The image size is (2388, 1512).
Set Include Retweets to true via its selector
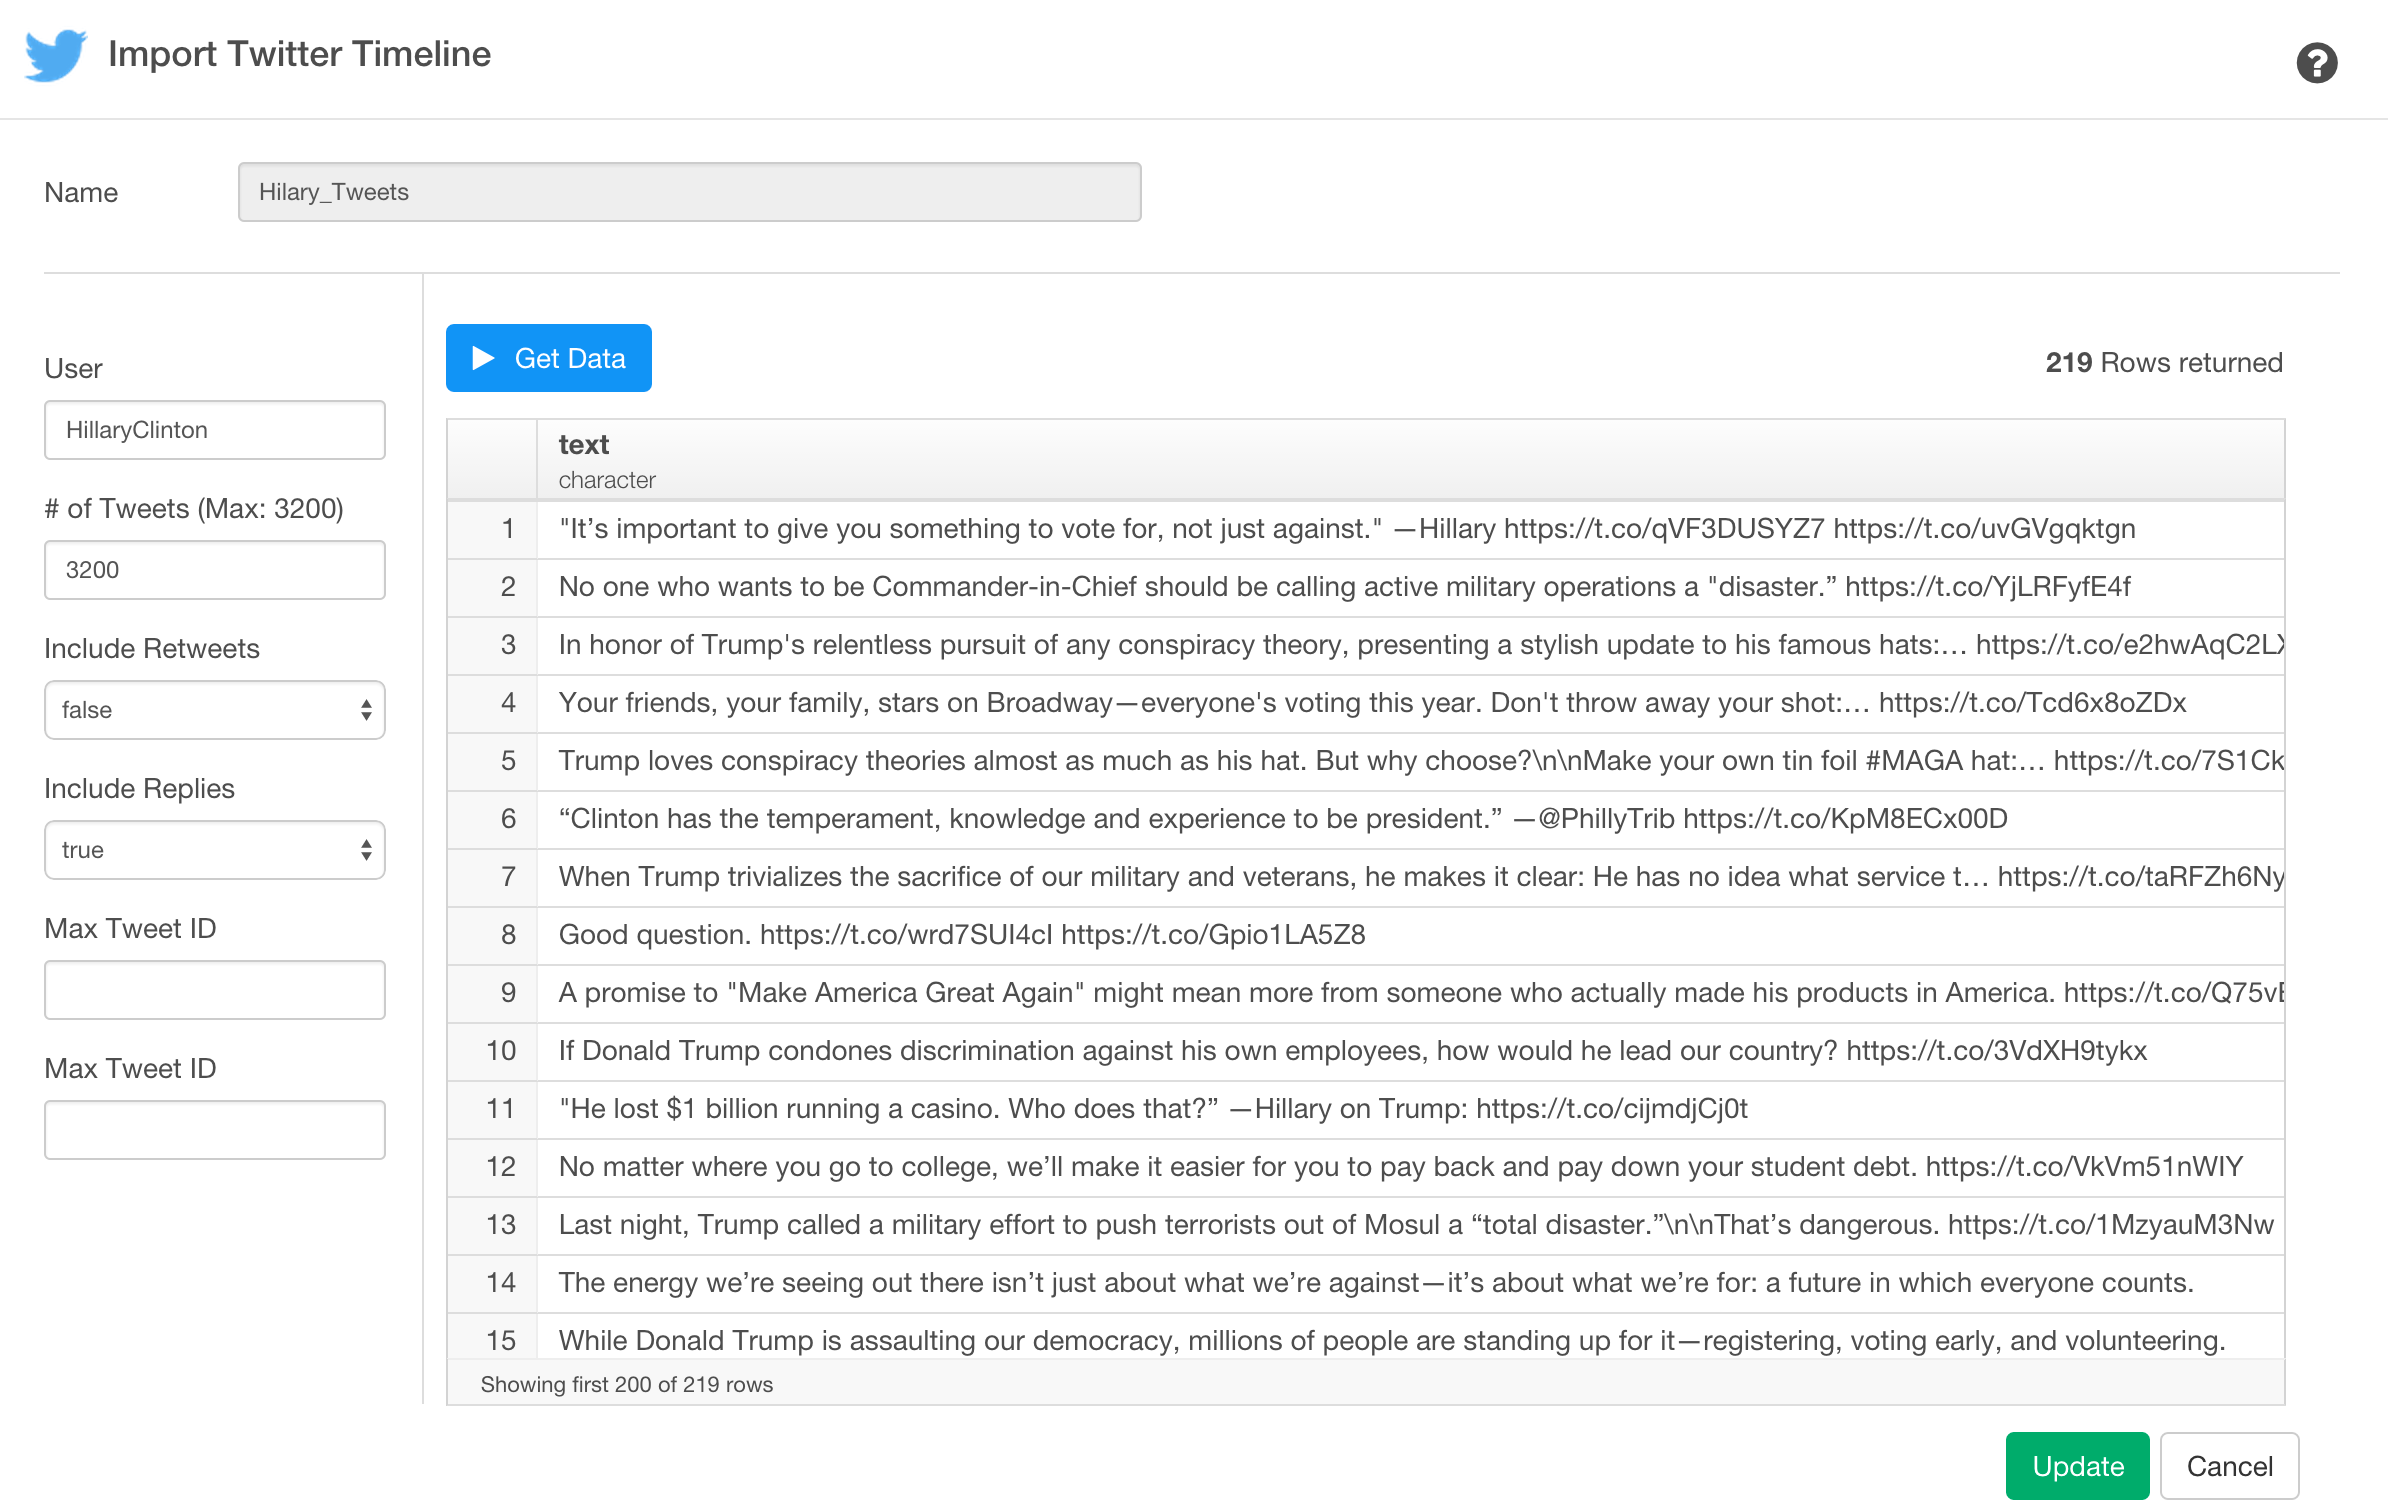(214, 709)
